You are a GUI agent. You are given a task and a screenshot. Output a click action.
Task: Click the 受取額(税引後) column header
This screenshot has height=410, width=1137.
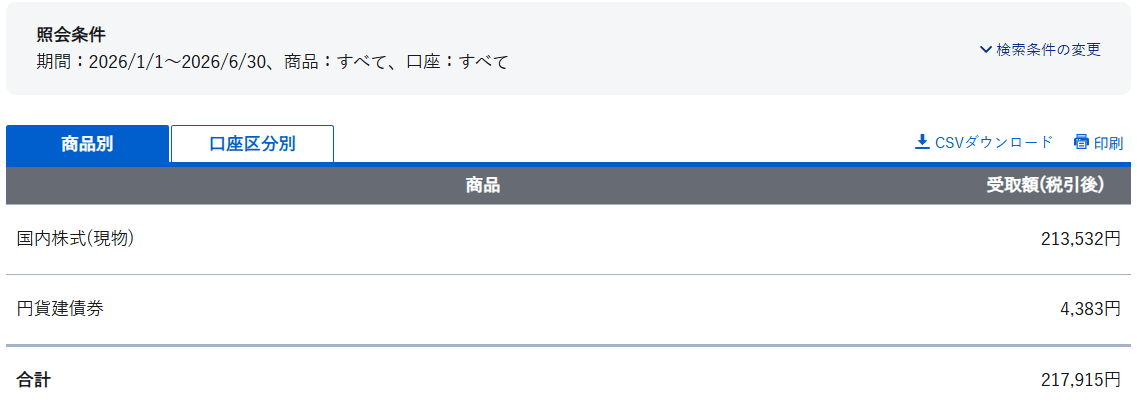coord(1045,186)
